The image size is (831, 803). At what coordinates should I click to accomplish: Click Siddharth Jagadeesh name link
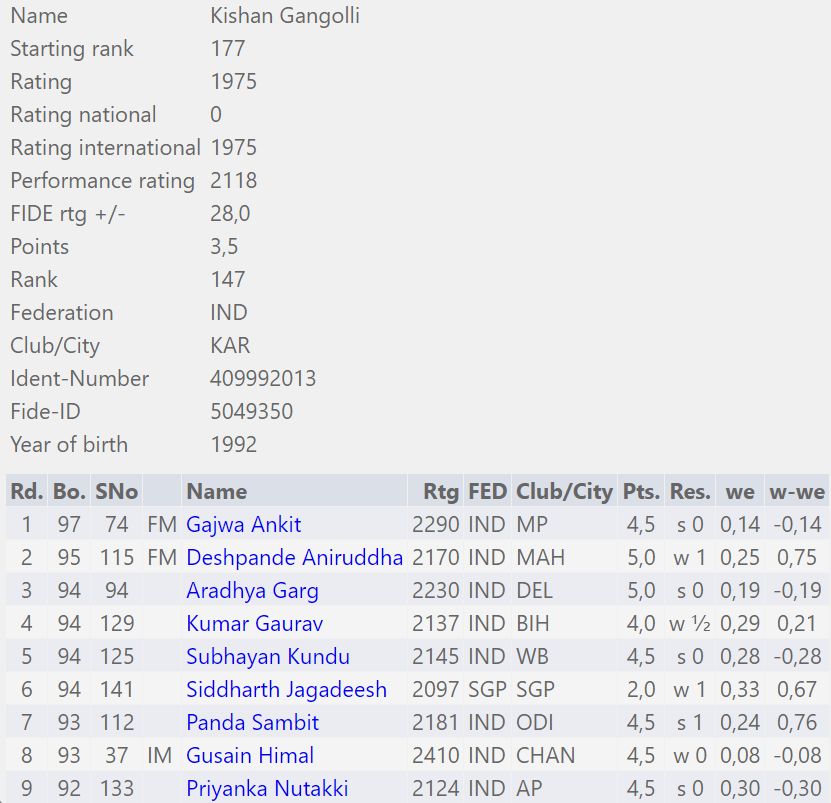(286, 689)
